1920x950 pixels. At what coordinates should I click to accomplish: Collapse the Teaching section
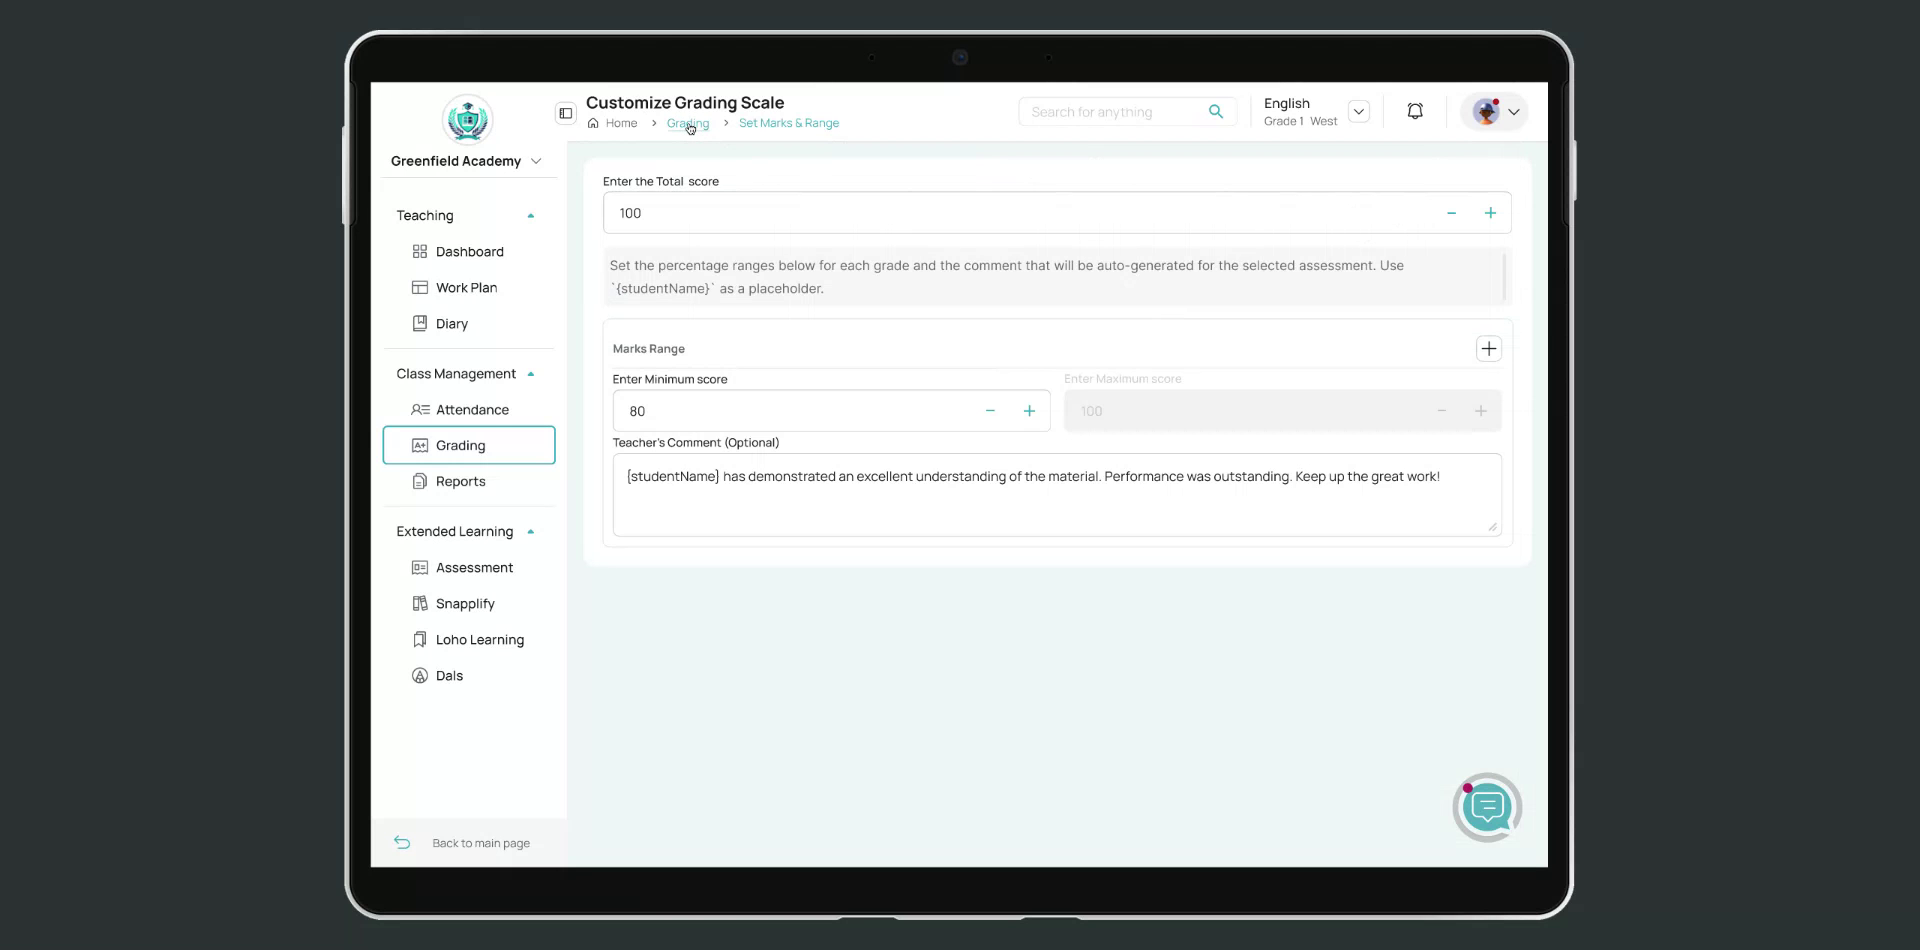tap(531, 215)
